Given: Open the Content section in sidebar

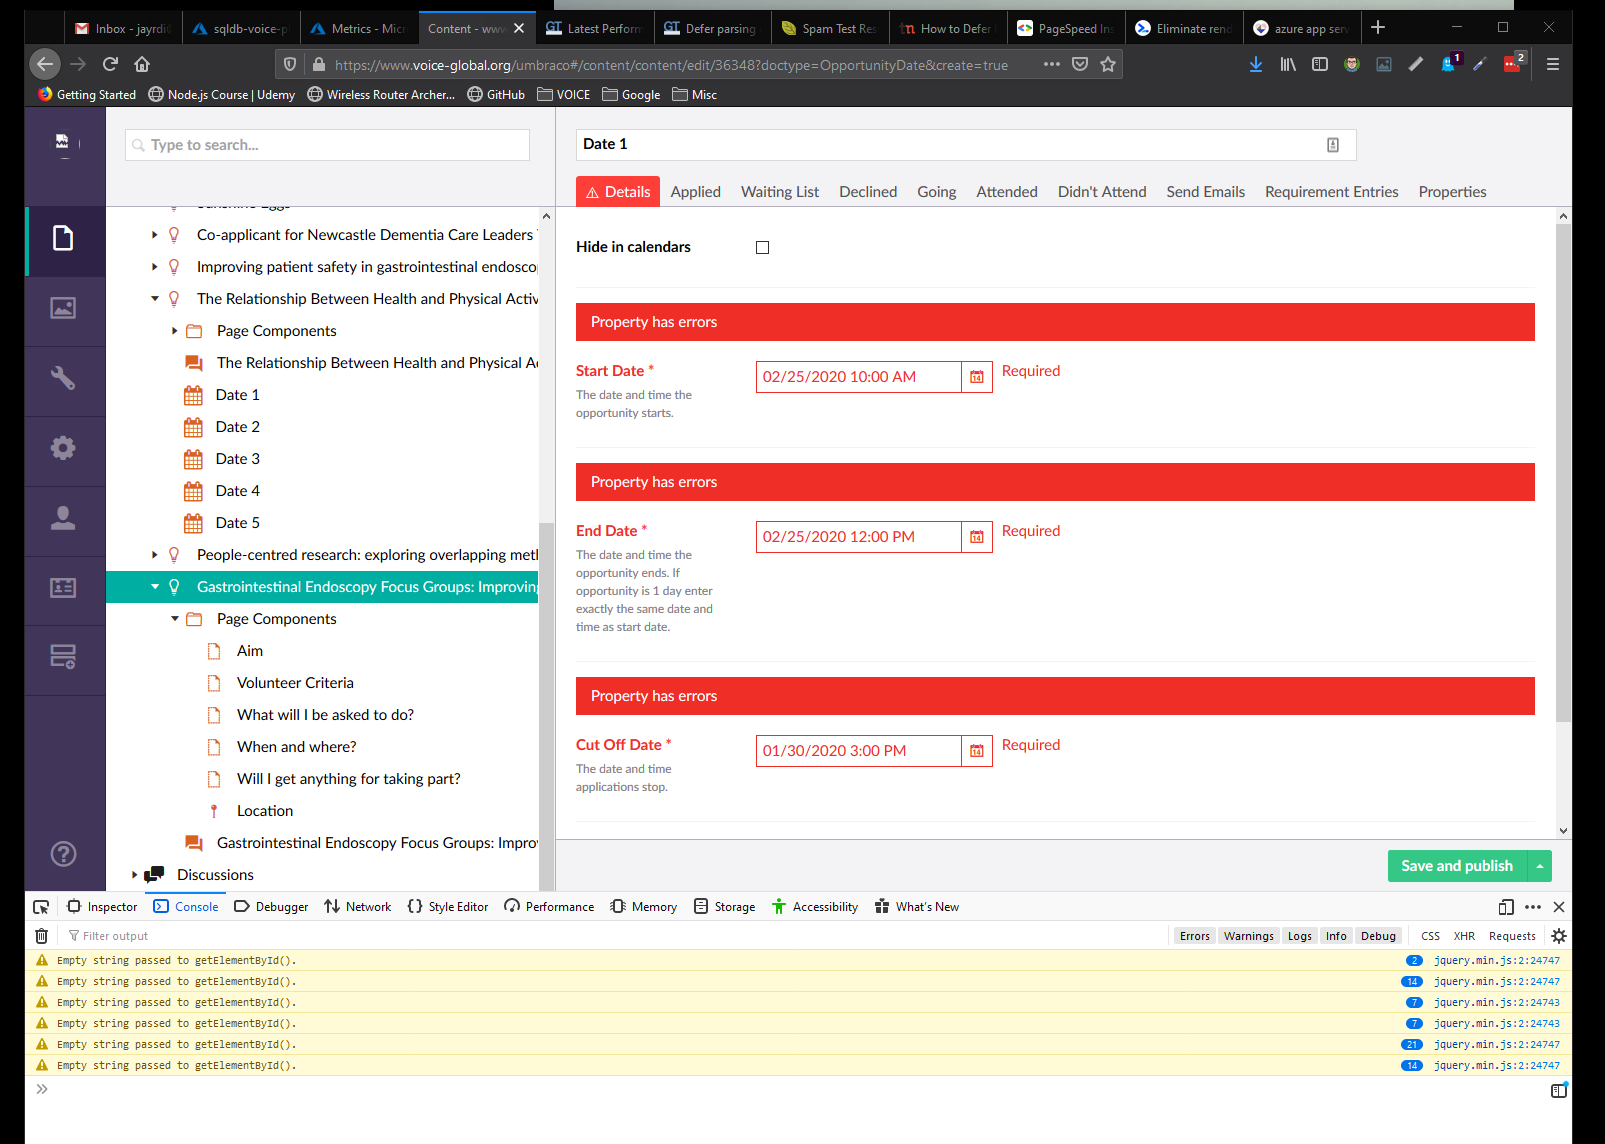Looking at the screenshot, I should point(63,239).
